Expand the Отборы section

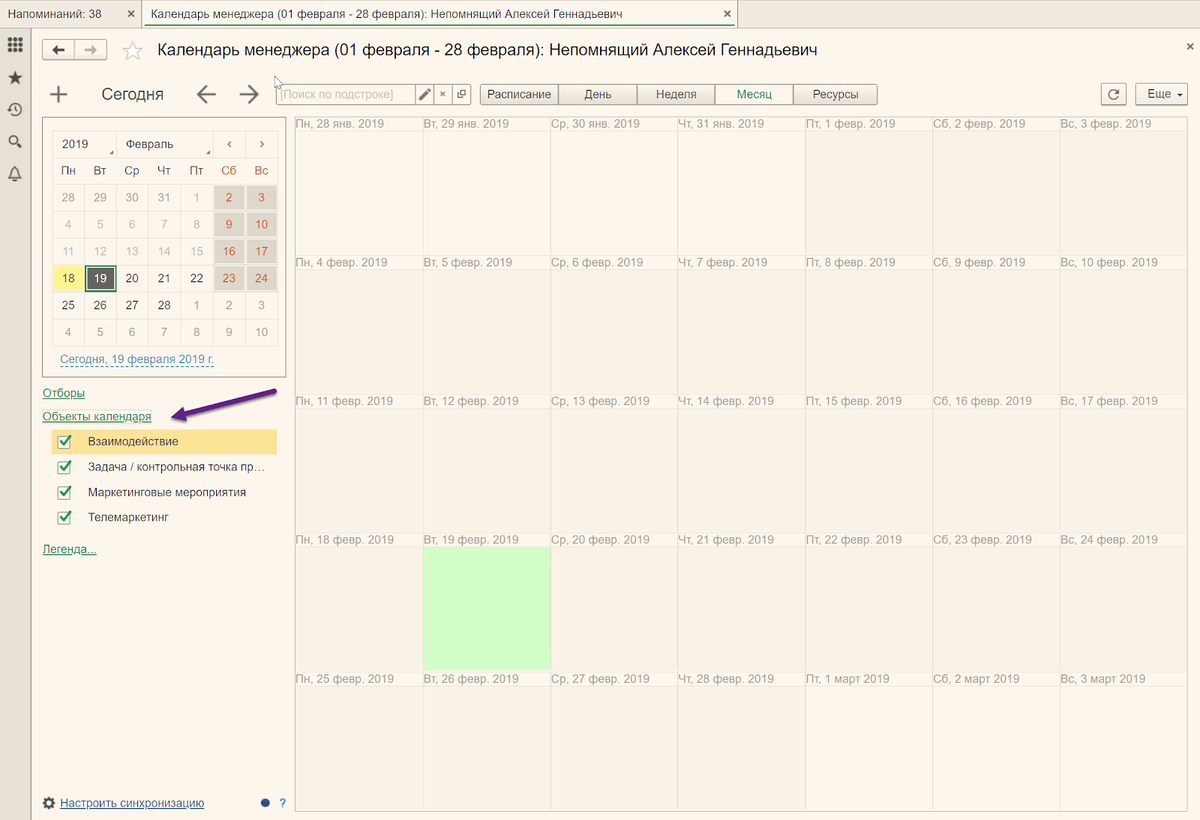(x=63, y=393)
